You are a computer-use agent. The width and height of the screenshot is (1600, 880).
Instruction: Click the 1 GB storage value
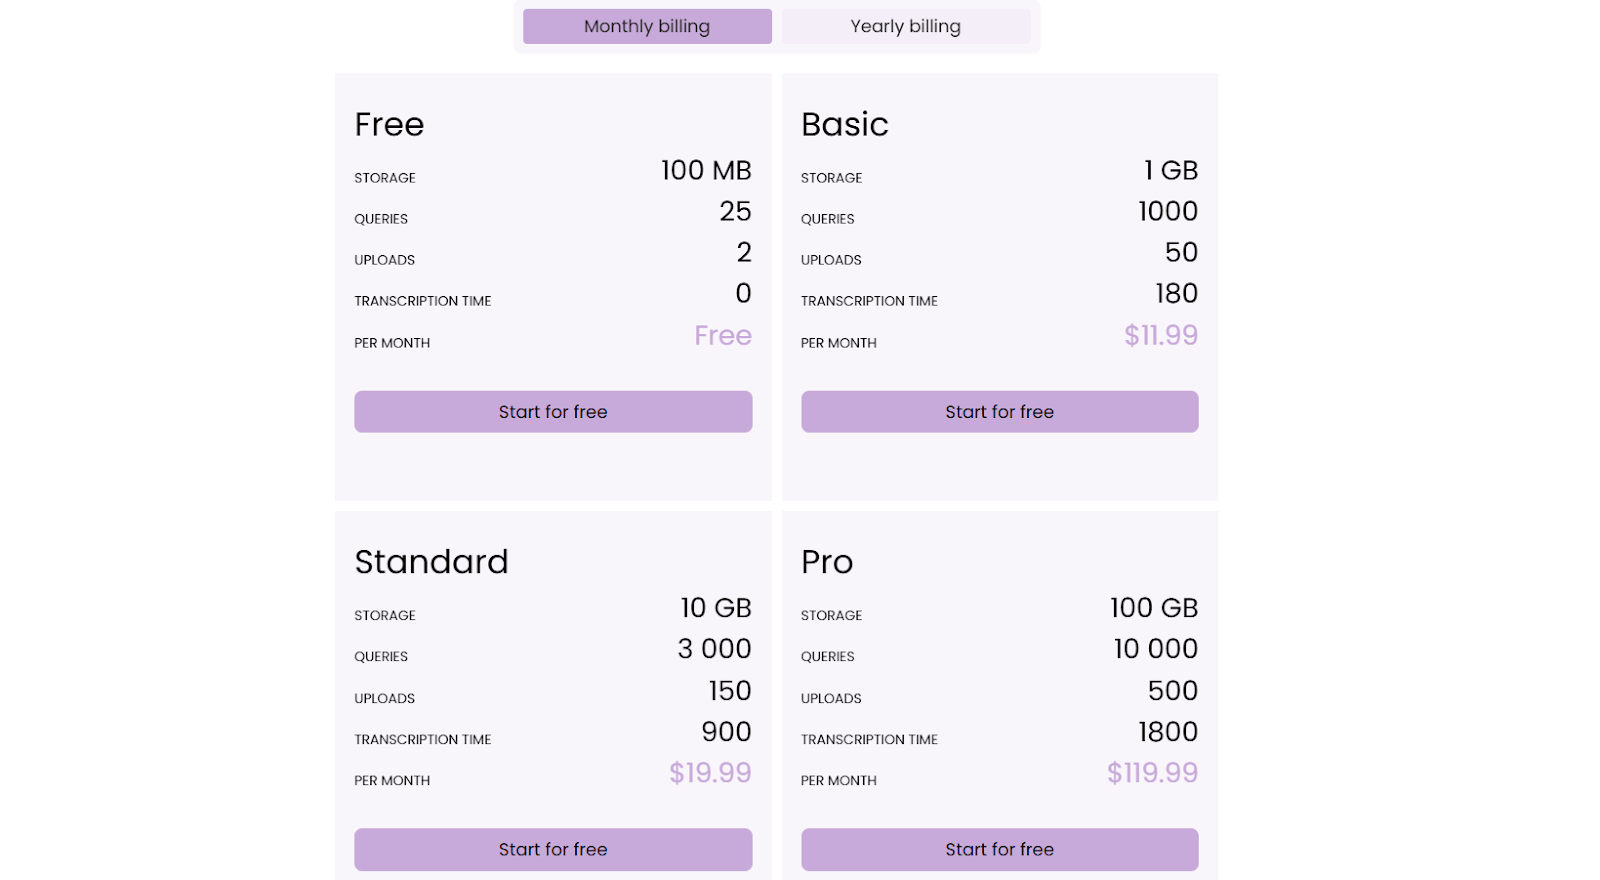pyautogui.click(x=1171, y=170)
